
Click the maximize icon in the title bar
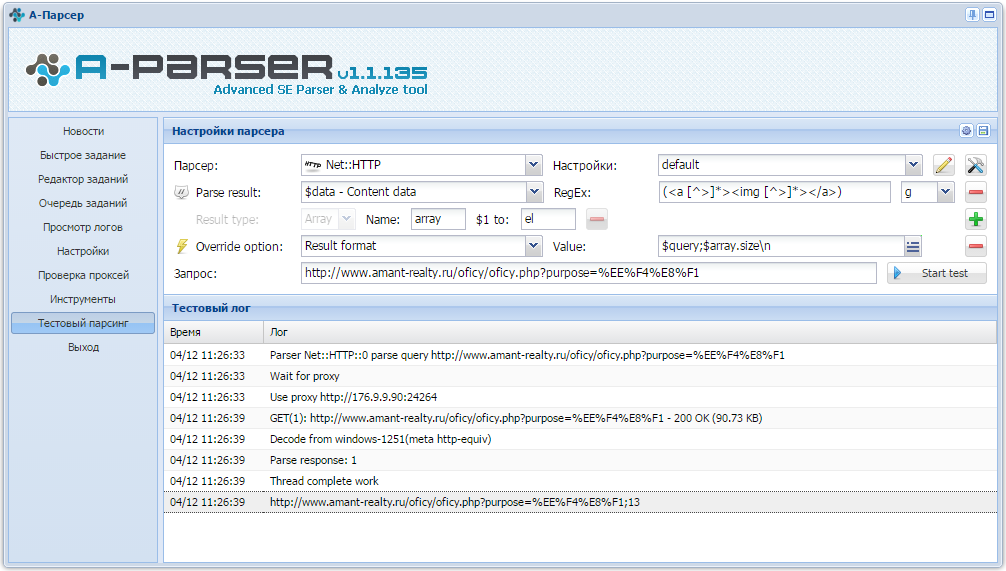(989, 15)
